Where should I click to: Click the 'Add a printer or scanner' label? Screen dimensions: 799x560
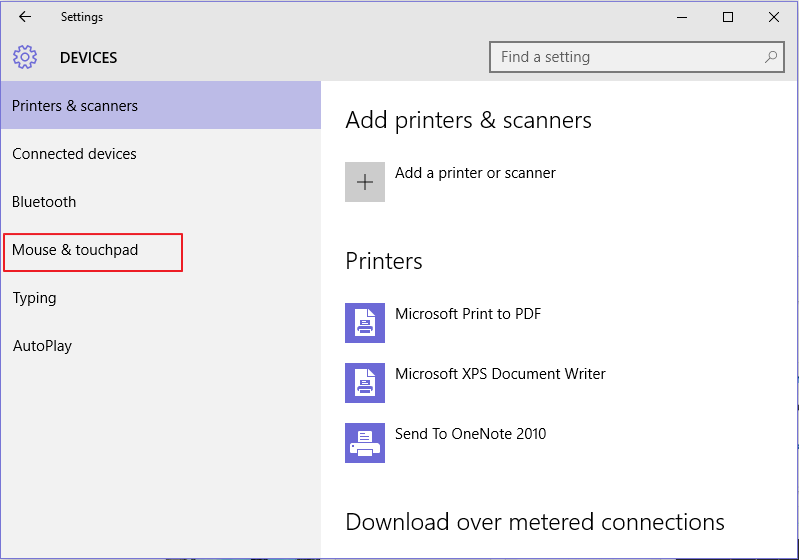(x=475, y=173)
